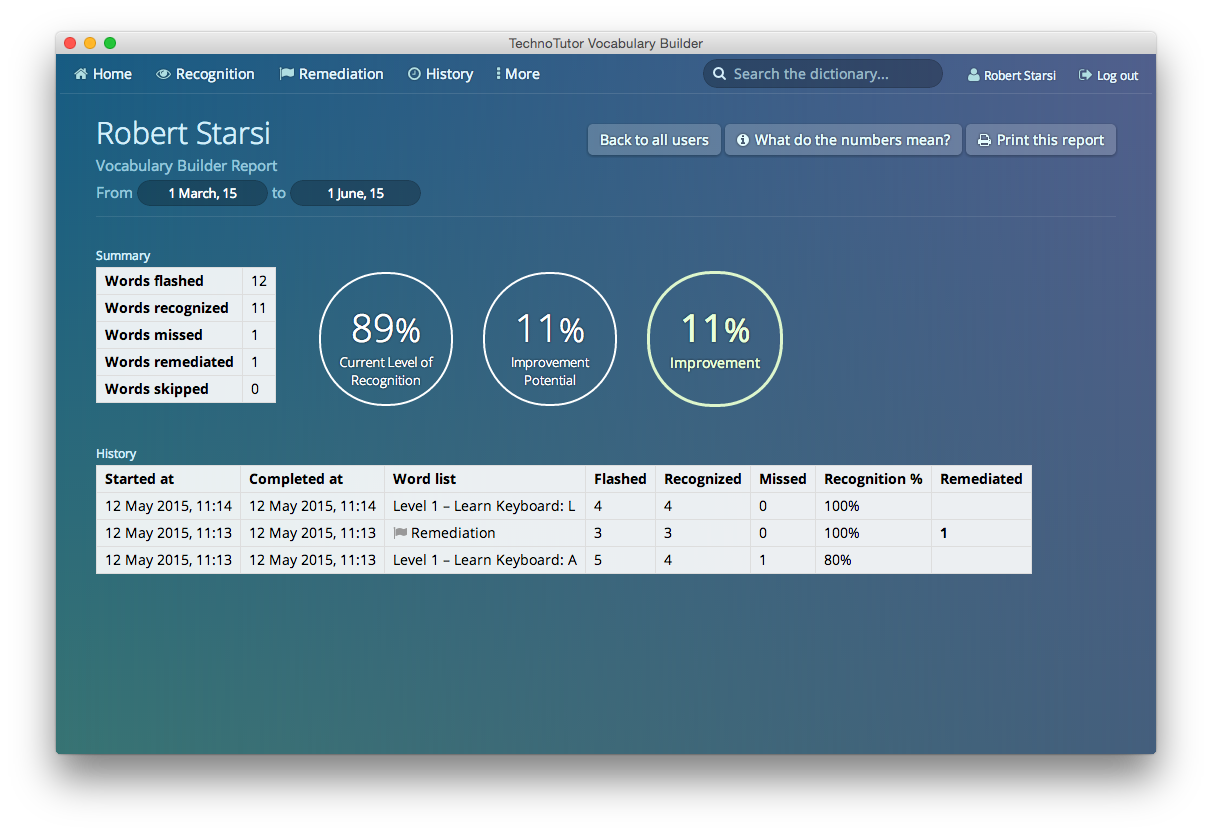Open the Recognition eye icon

point(163,73)
